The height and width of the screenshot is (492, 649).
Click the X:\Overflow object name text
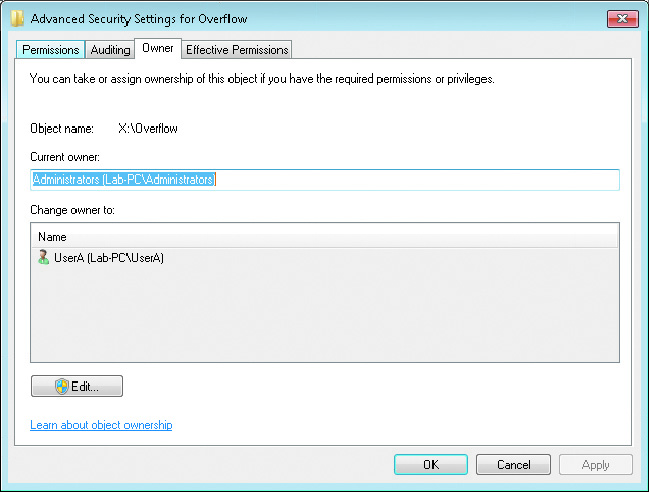pyautogui.click(x=148, y=129)
